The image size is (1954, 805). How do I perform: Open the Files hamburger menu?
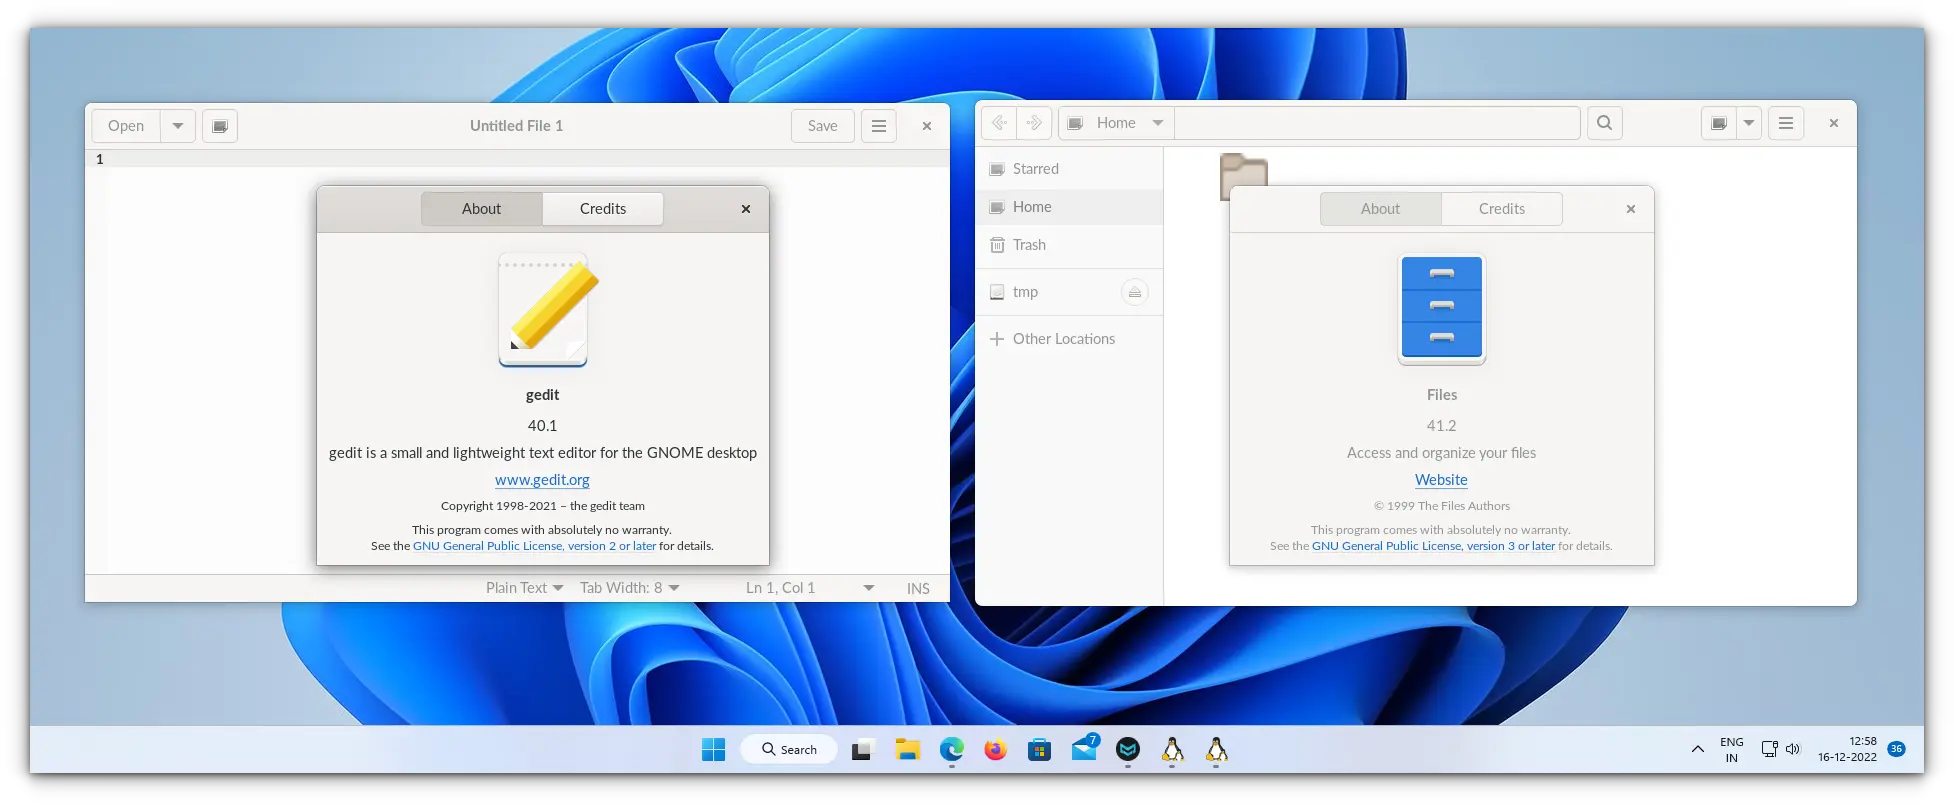pos(1786,123)
